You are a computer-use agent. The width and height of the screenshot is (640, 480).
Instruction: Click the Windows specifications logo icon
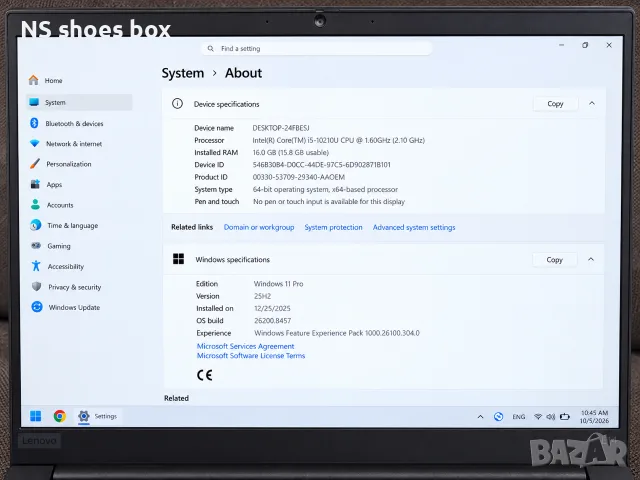178,259
